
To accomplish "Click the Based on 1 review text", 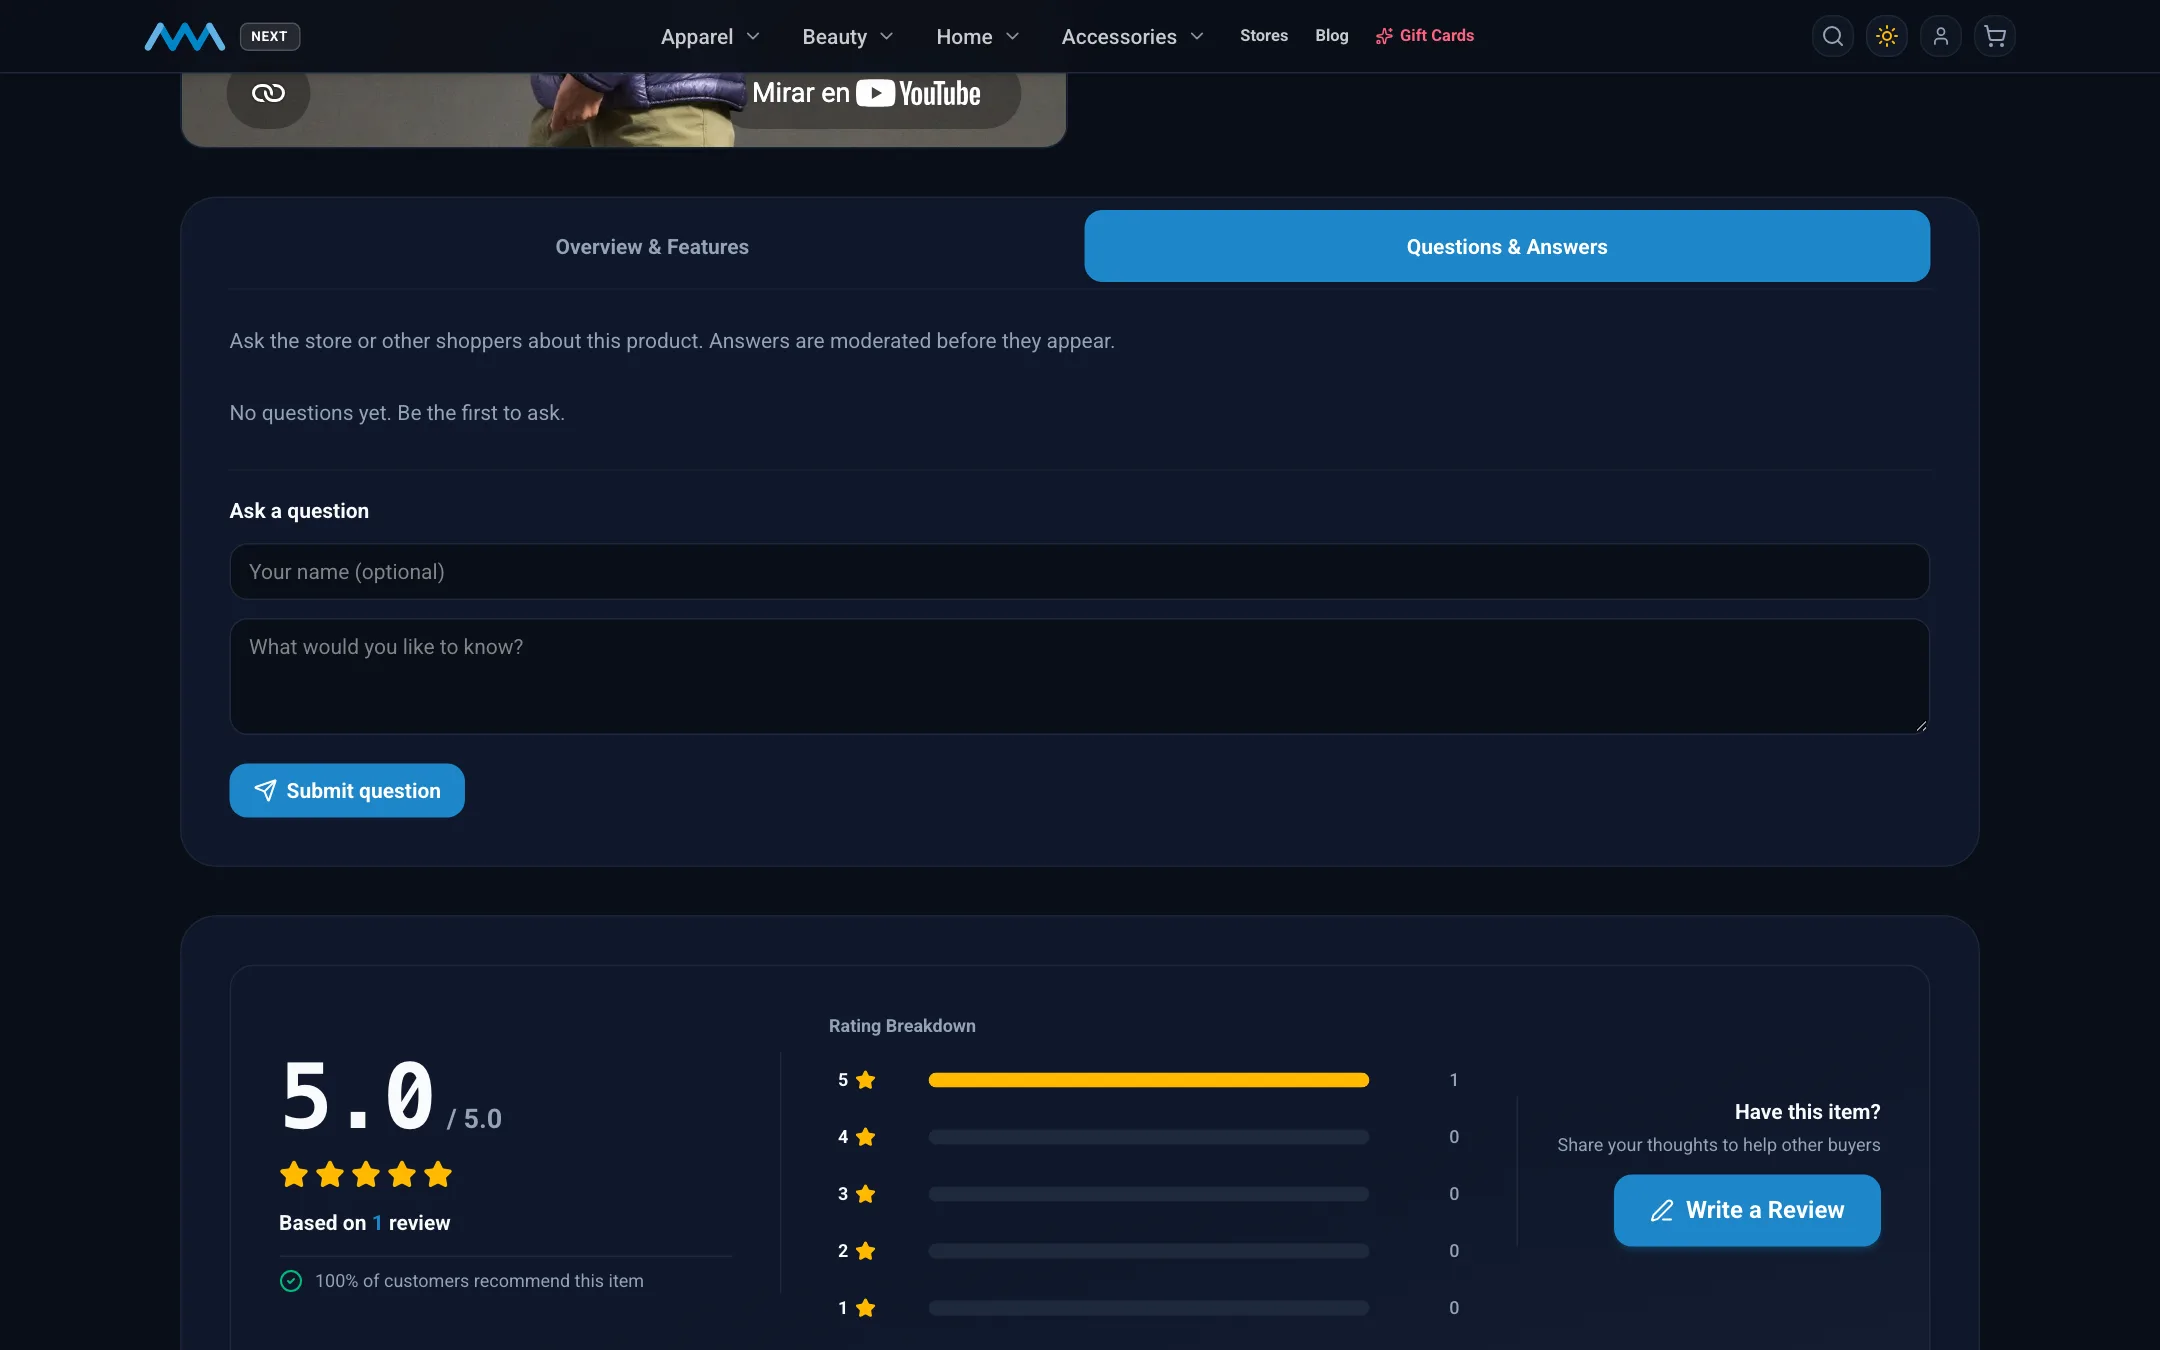I will pyautogui.click(x=364, y=1223).
